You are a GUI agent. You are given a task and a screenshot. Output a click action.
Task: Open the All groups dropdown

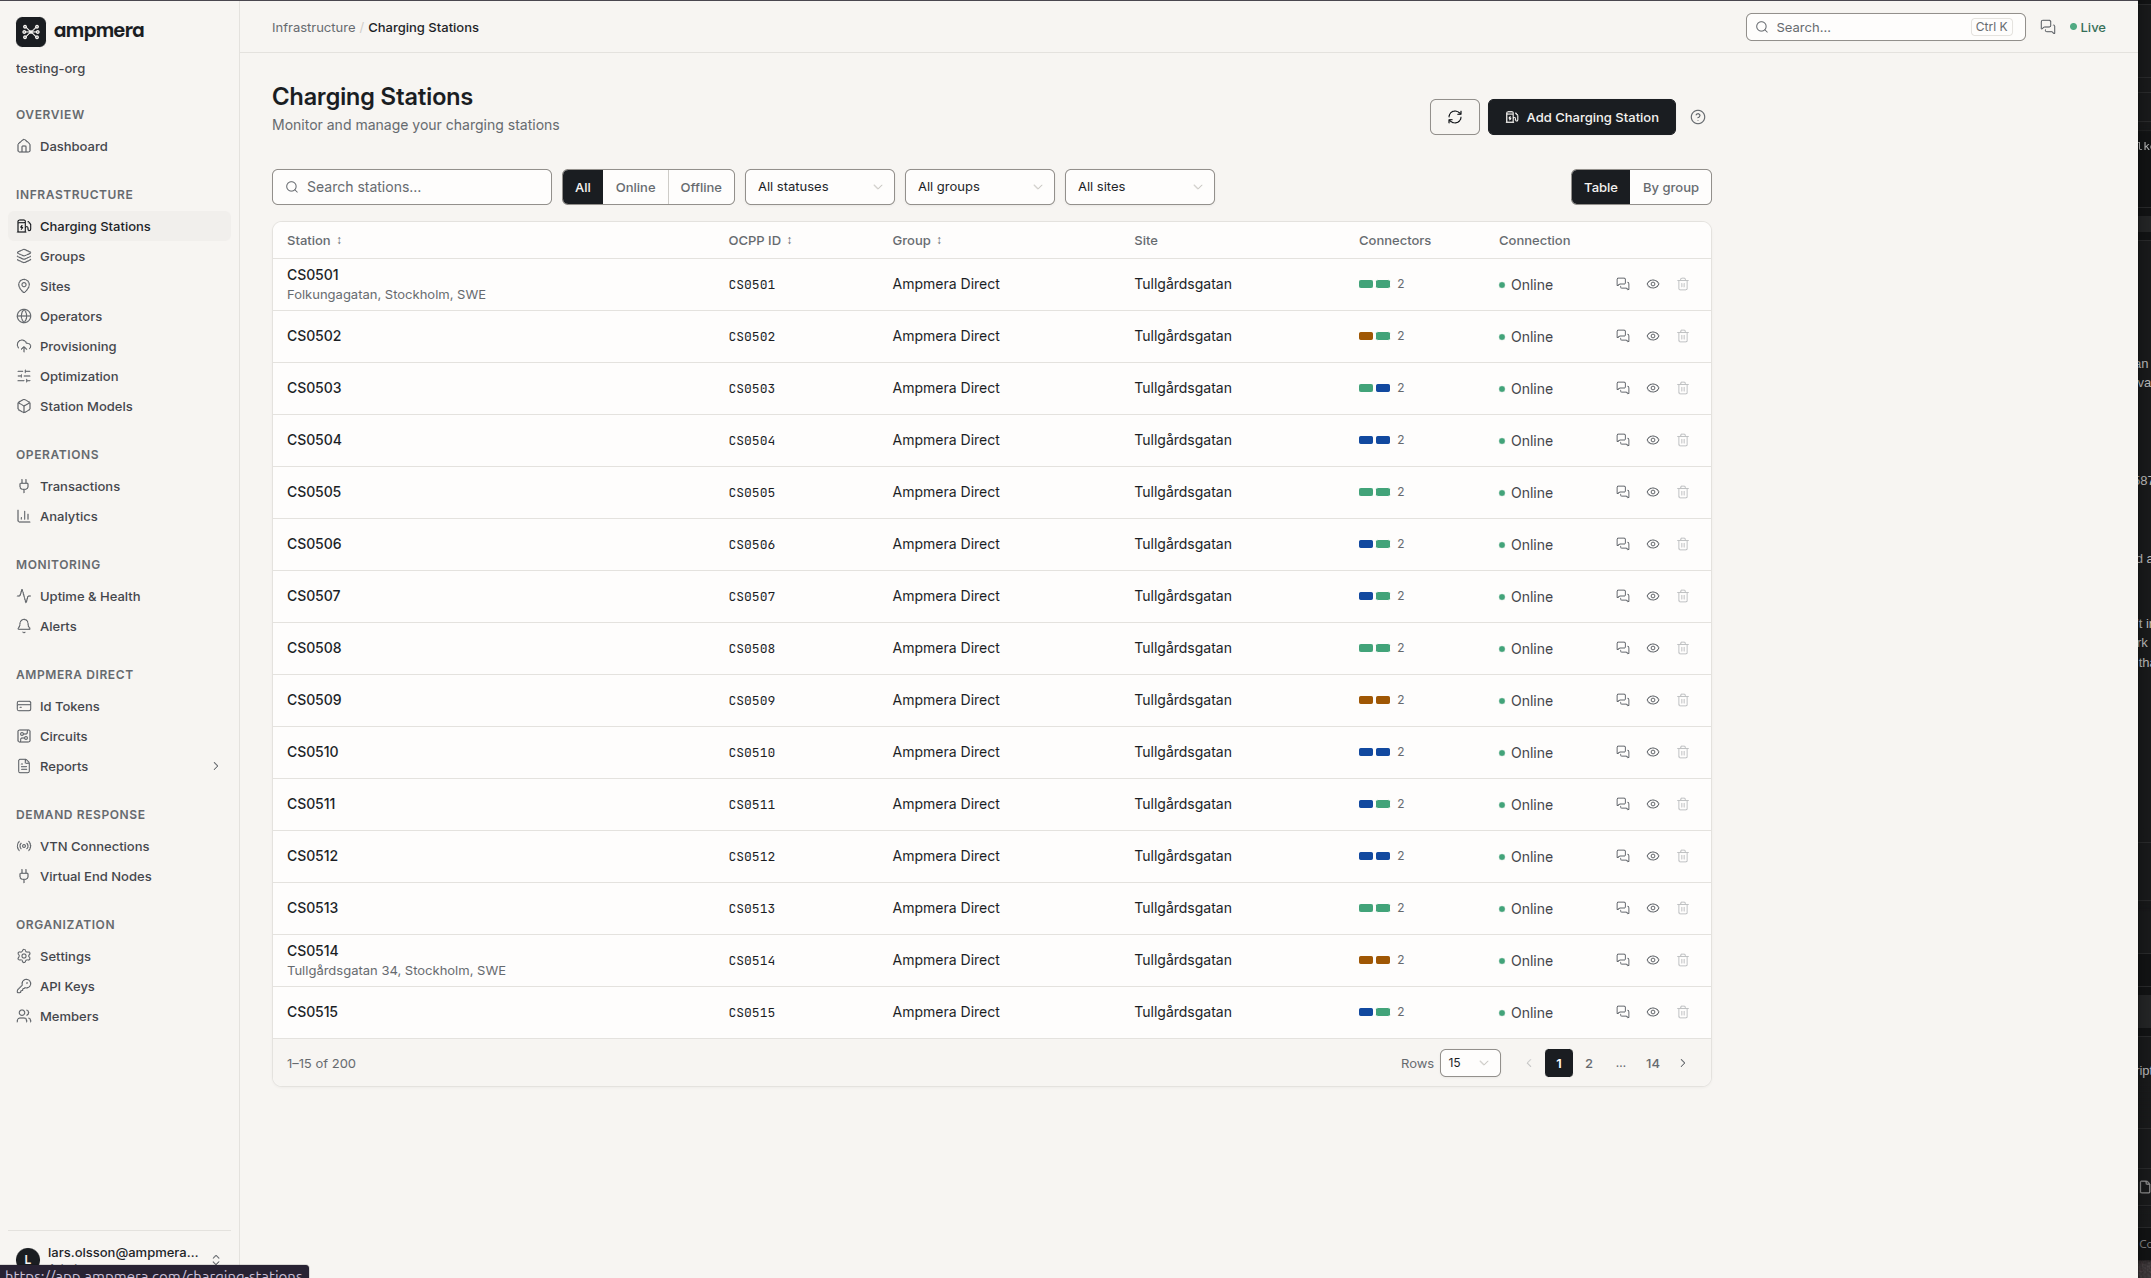979,187
